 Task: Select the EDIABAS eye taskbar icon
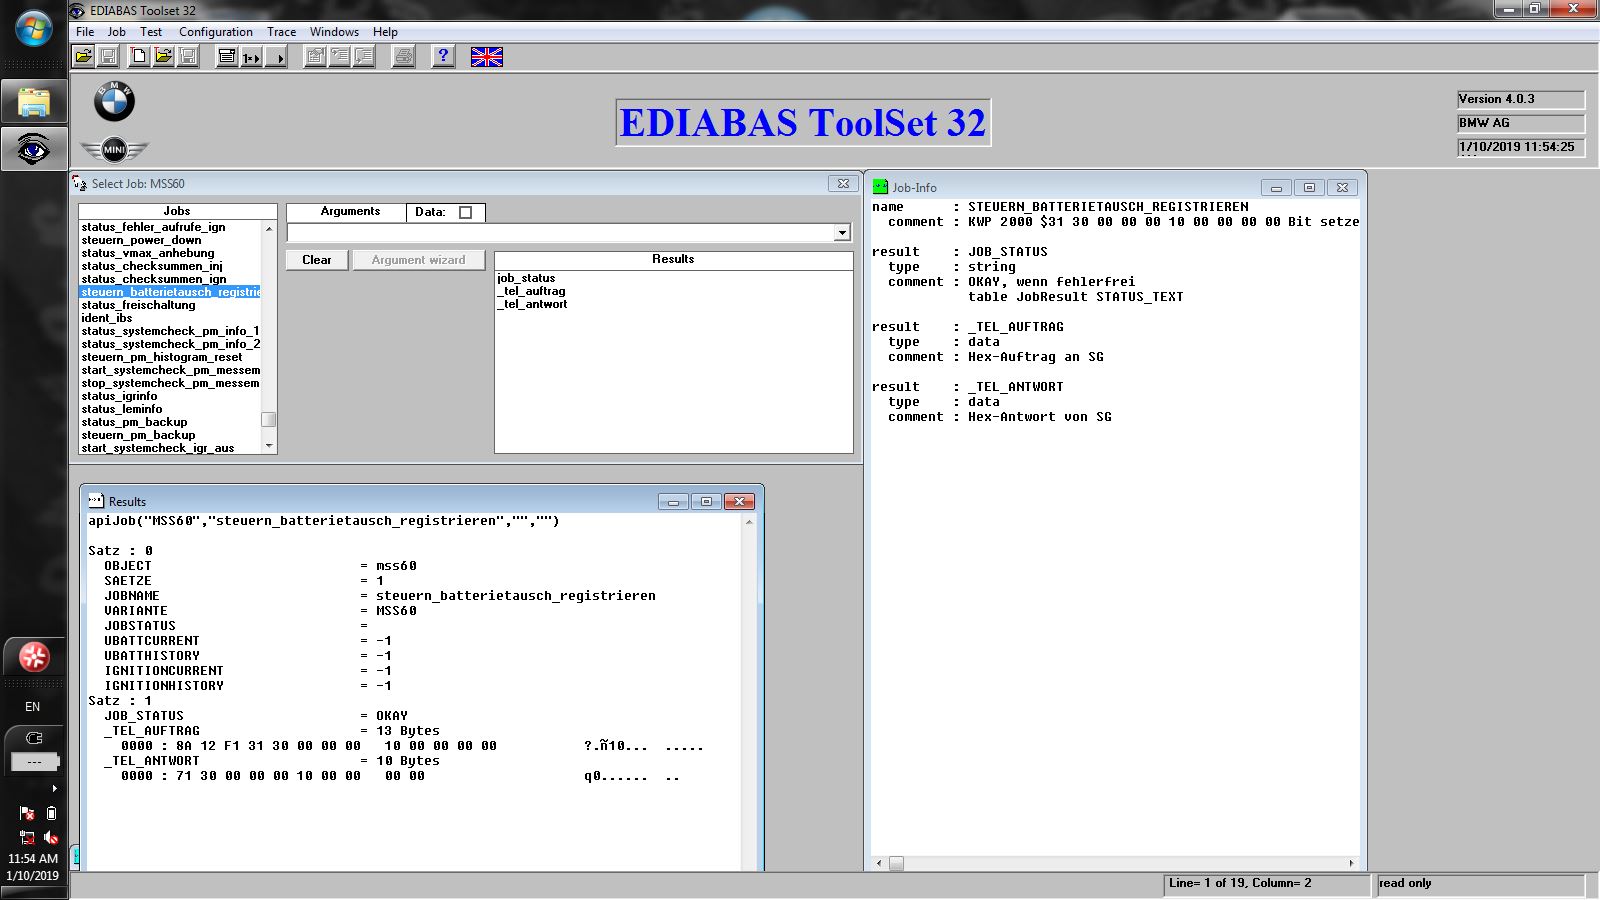tap(34, 149)
